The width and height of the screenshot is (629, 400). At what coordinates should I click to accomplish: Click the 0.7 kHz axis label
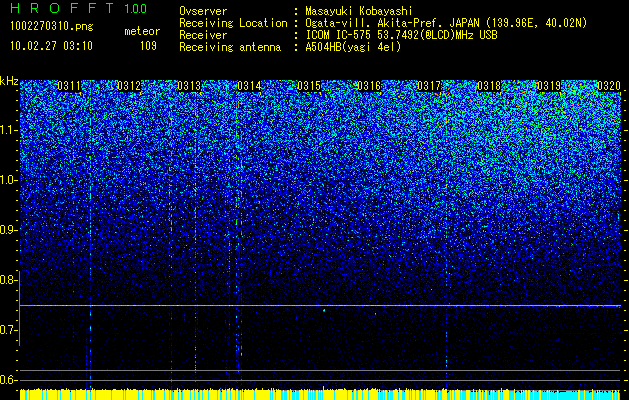pos(8,330)
